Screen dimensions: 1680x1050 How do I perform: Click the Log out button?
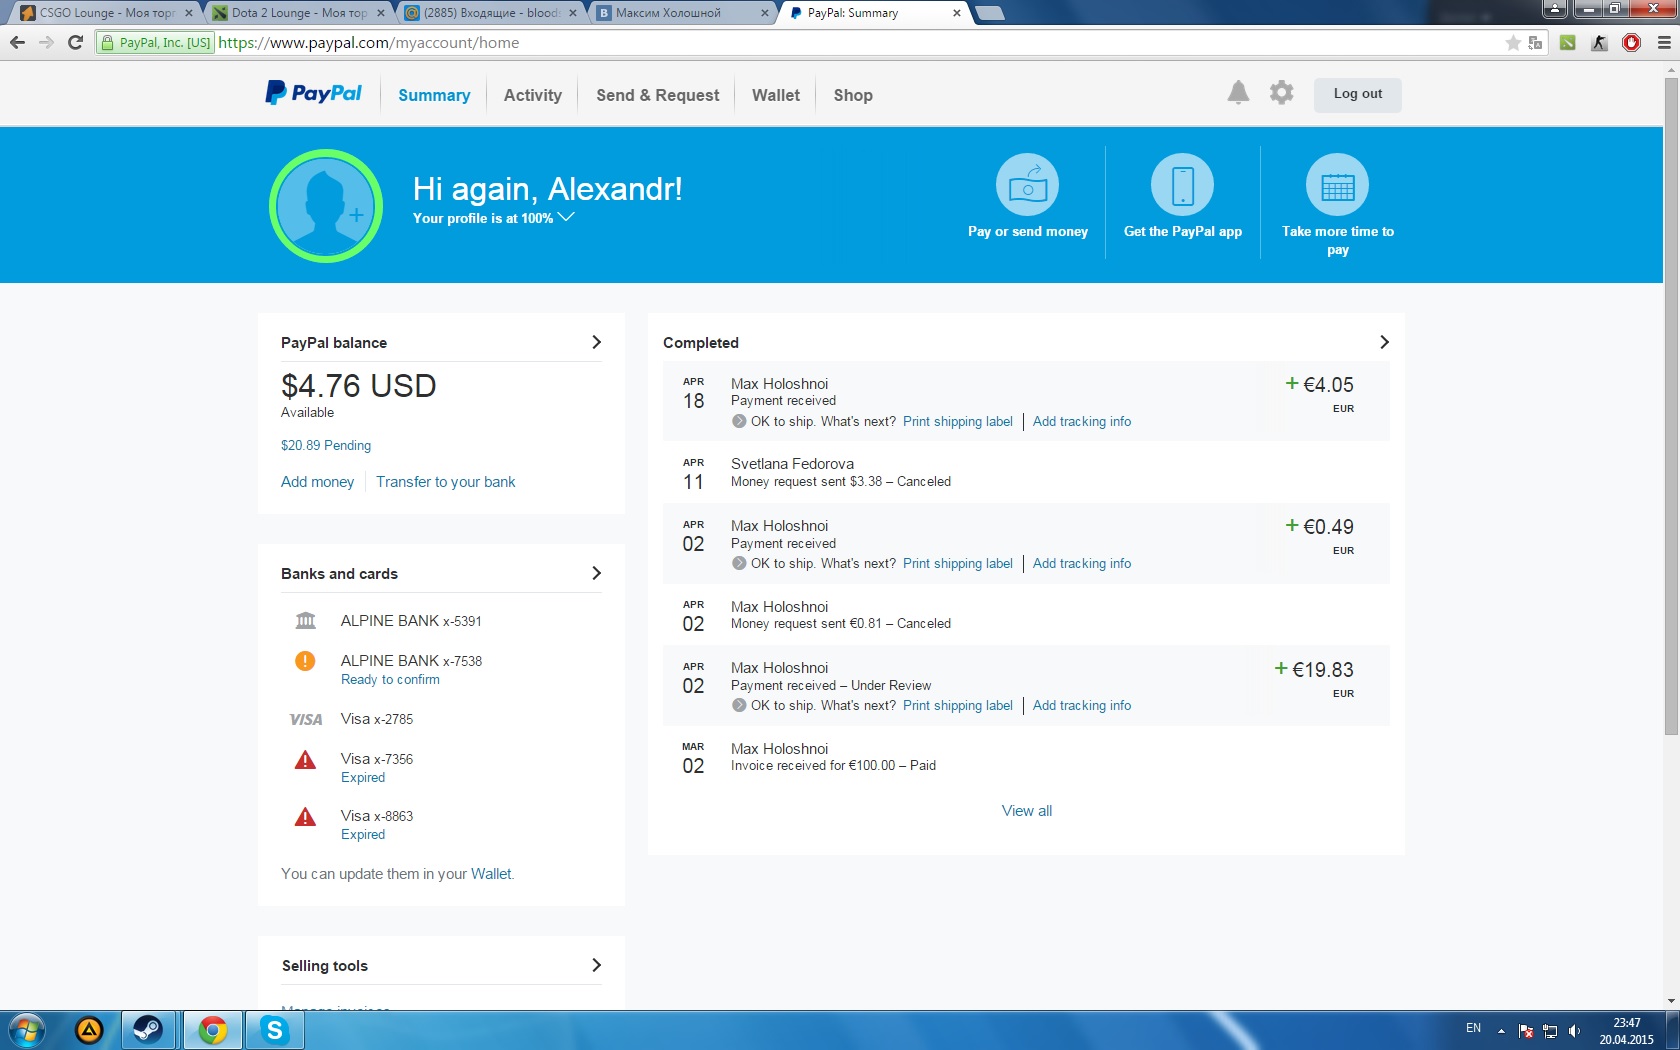coord(1357,94)
